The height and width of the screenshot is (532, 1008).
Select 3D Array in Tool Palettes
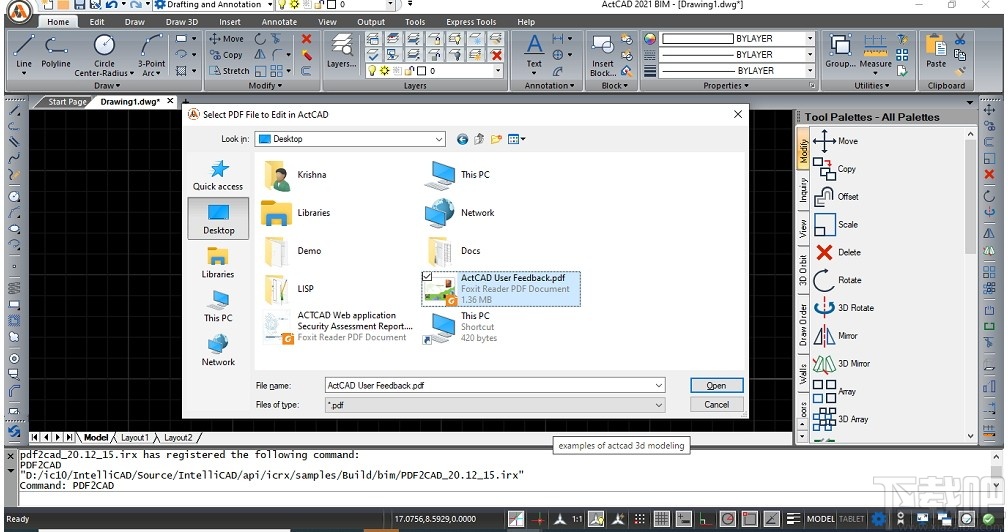point(841,419)
